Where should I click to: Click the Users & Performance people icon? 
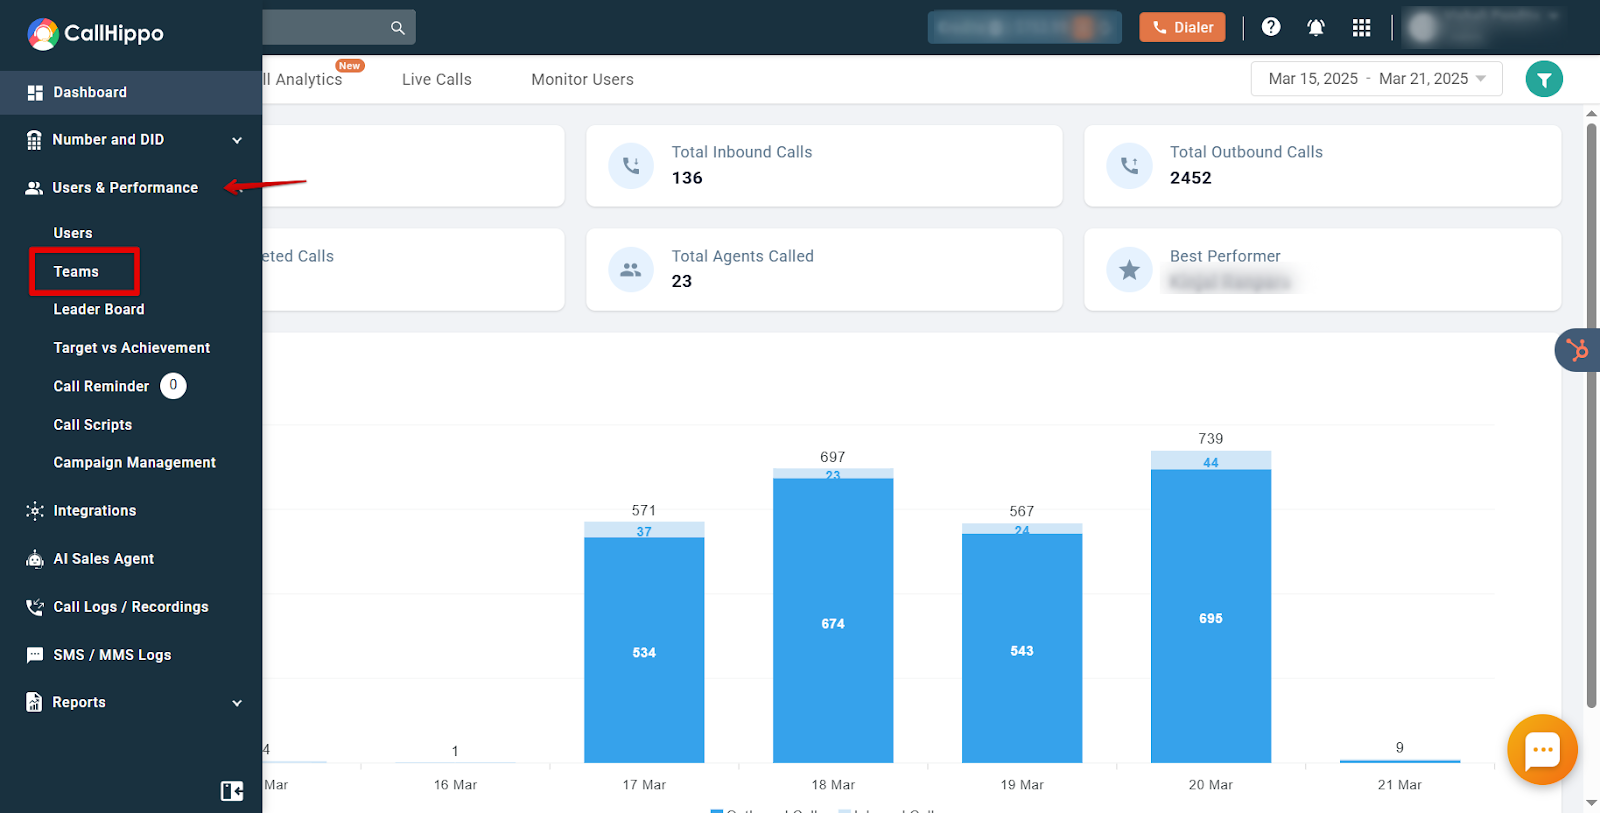coord(34,188)
